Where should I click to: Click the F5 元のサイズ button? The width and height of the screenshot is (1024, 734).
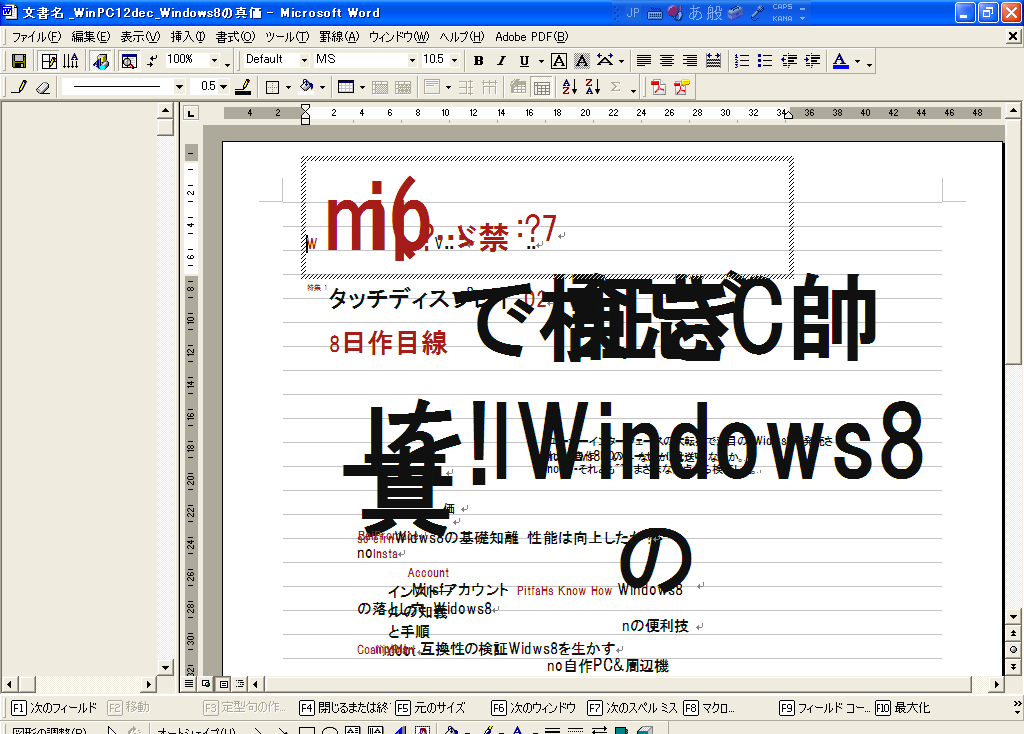coord(430,708)
